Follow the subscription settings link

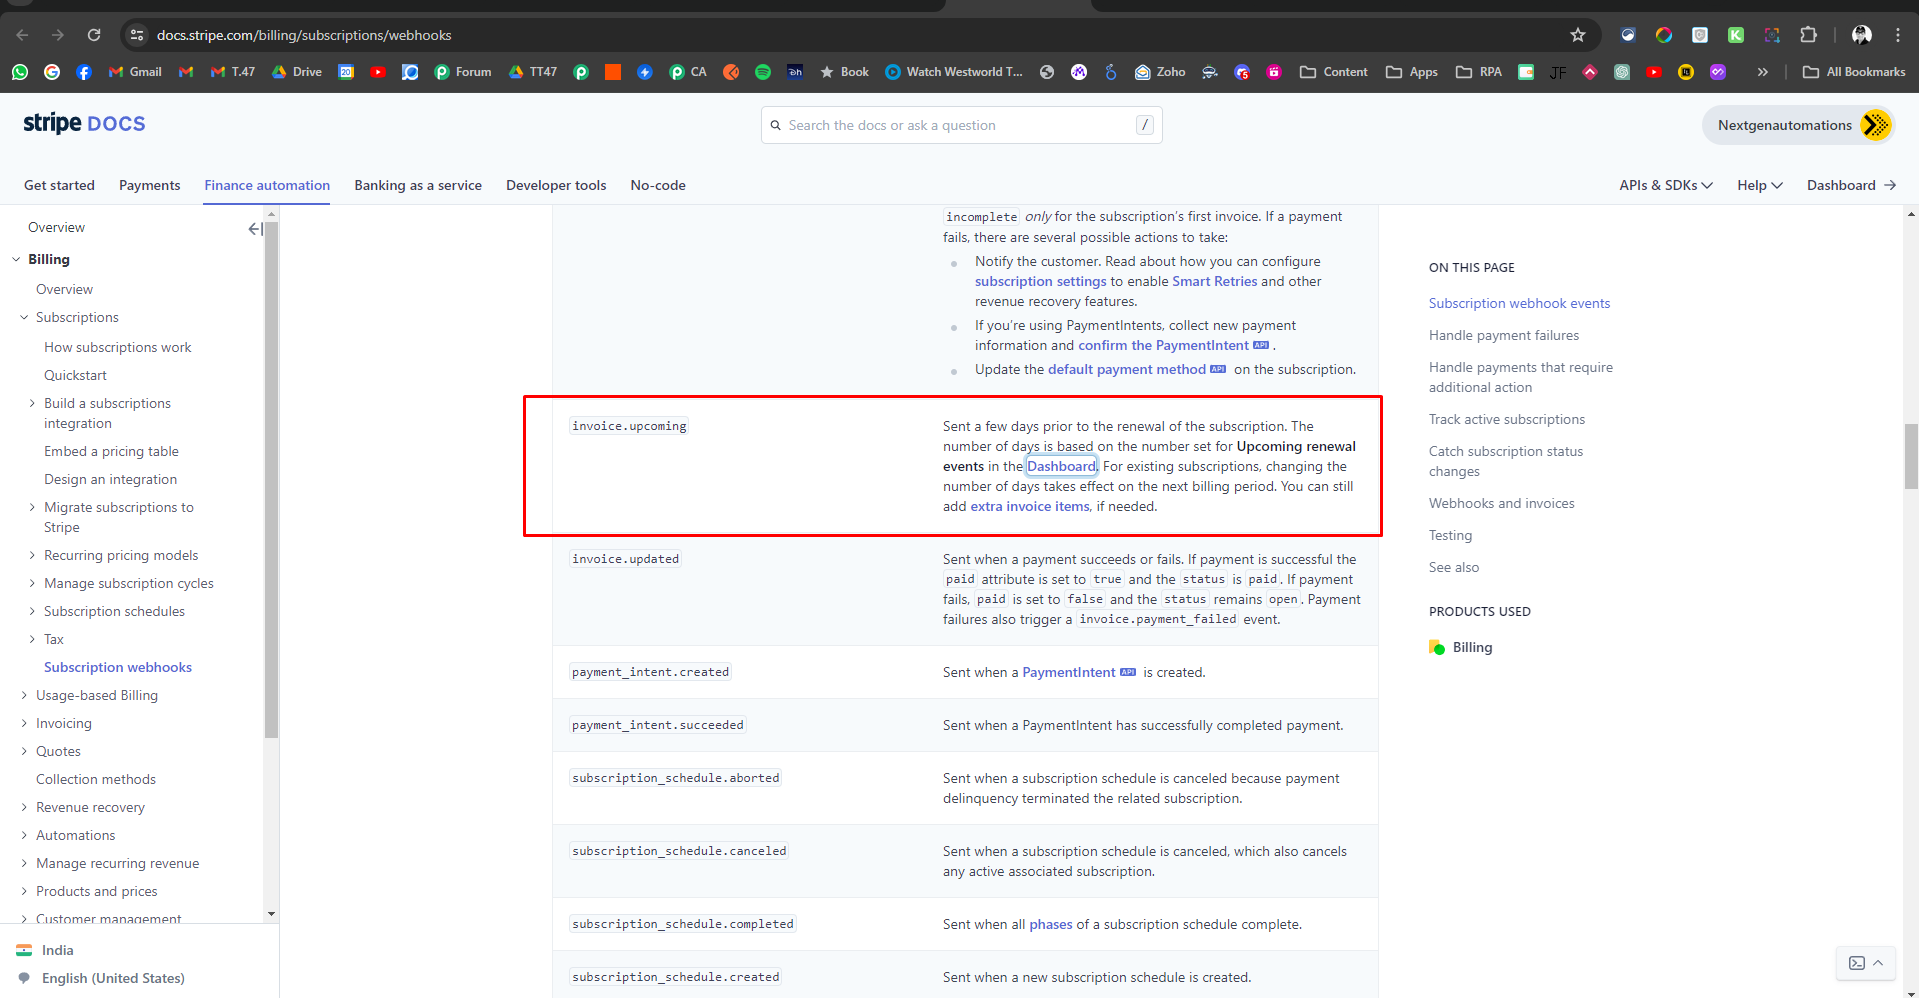[1041, 281]
